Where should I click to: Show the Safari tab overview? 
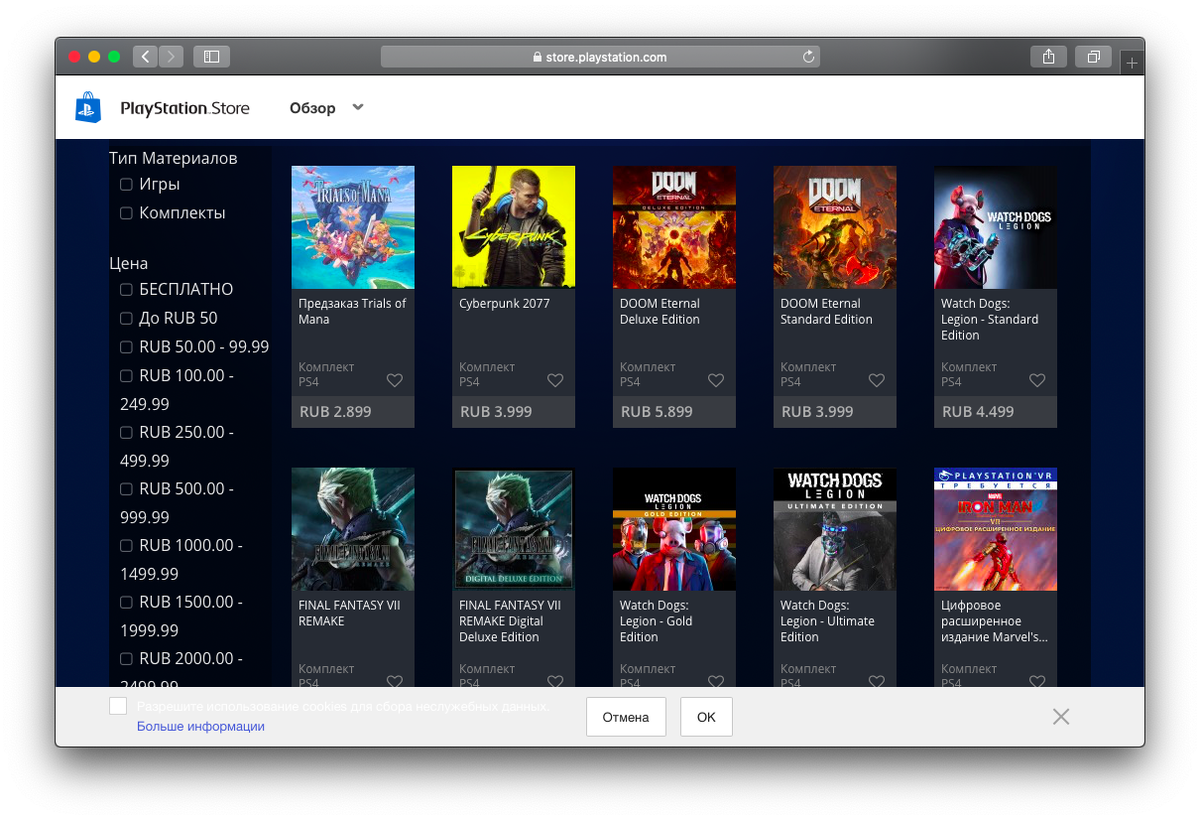tap(1094, 57)
